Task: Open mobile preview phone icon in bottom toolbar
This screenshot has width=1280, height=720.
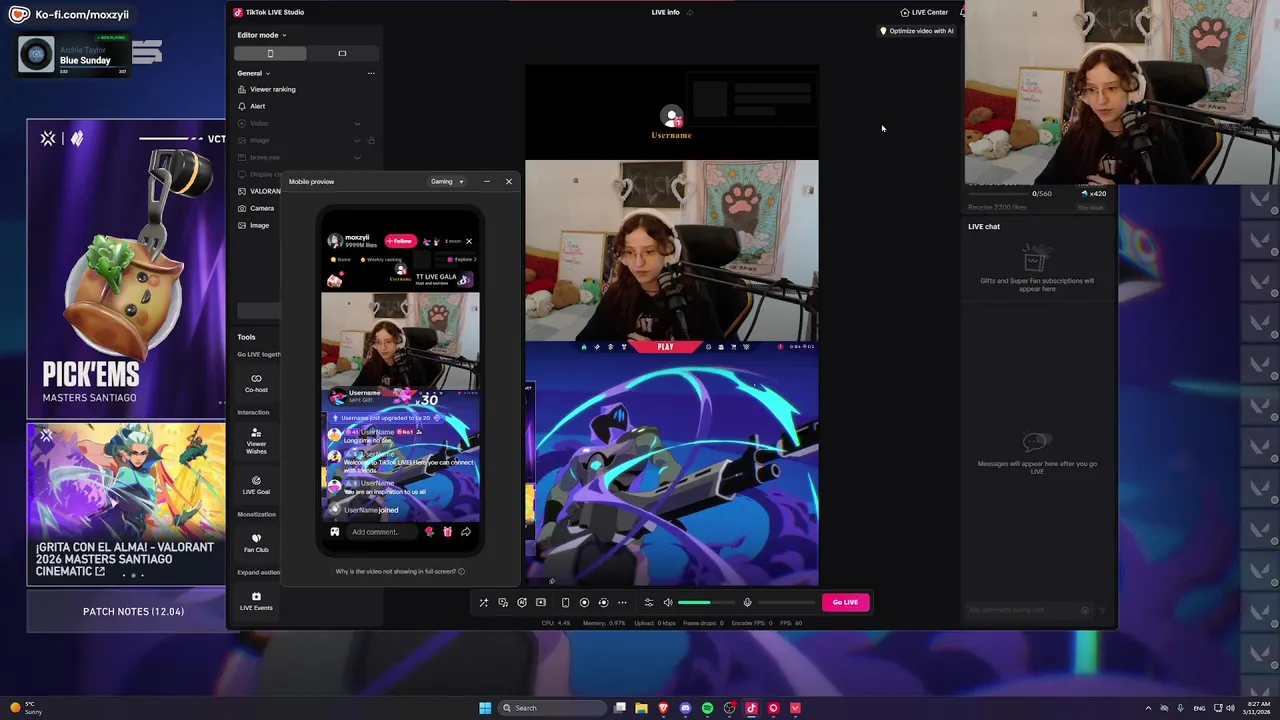Action: 566,602
